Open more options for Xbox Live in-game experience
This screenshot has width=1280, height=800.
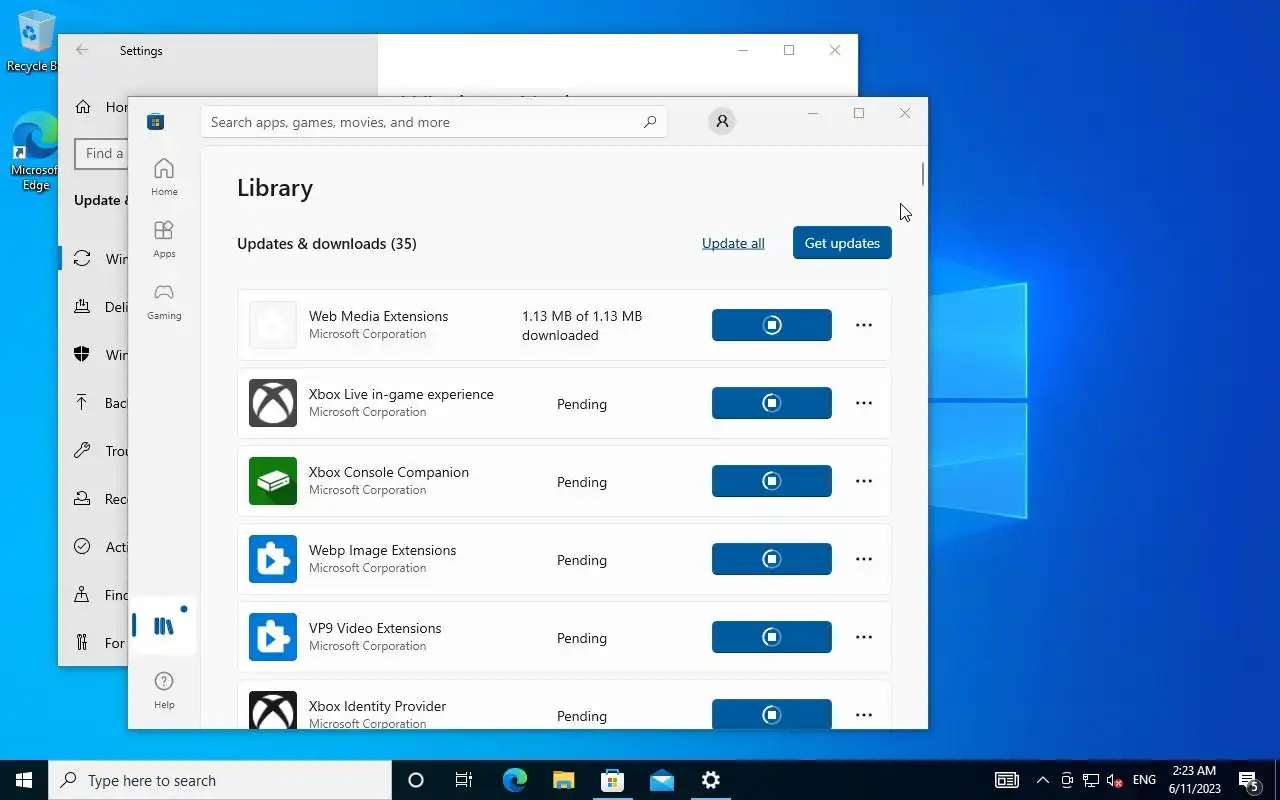click(864, 403)
